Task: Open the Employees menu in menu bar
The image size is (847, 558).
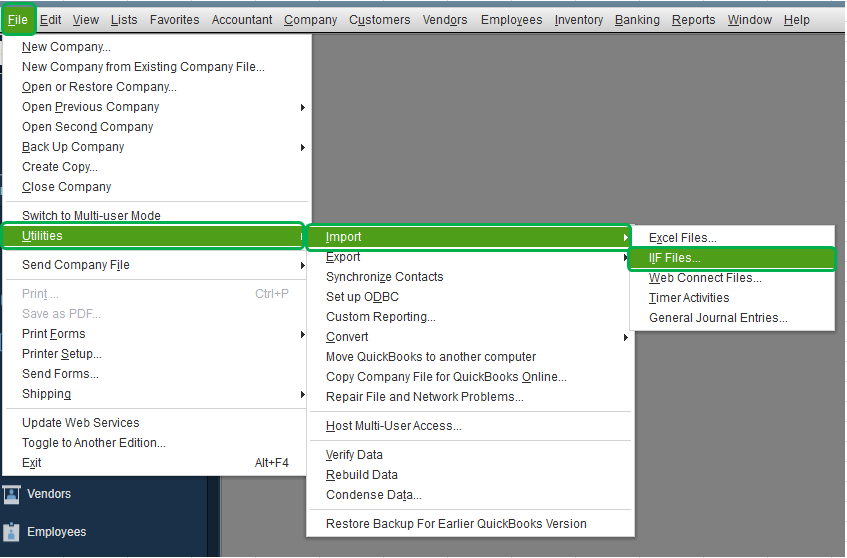Action: coord(512,20)
